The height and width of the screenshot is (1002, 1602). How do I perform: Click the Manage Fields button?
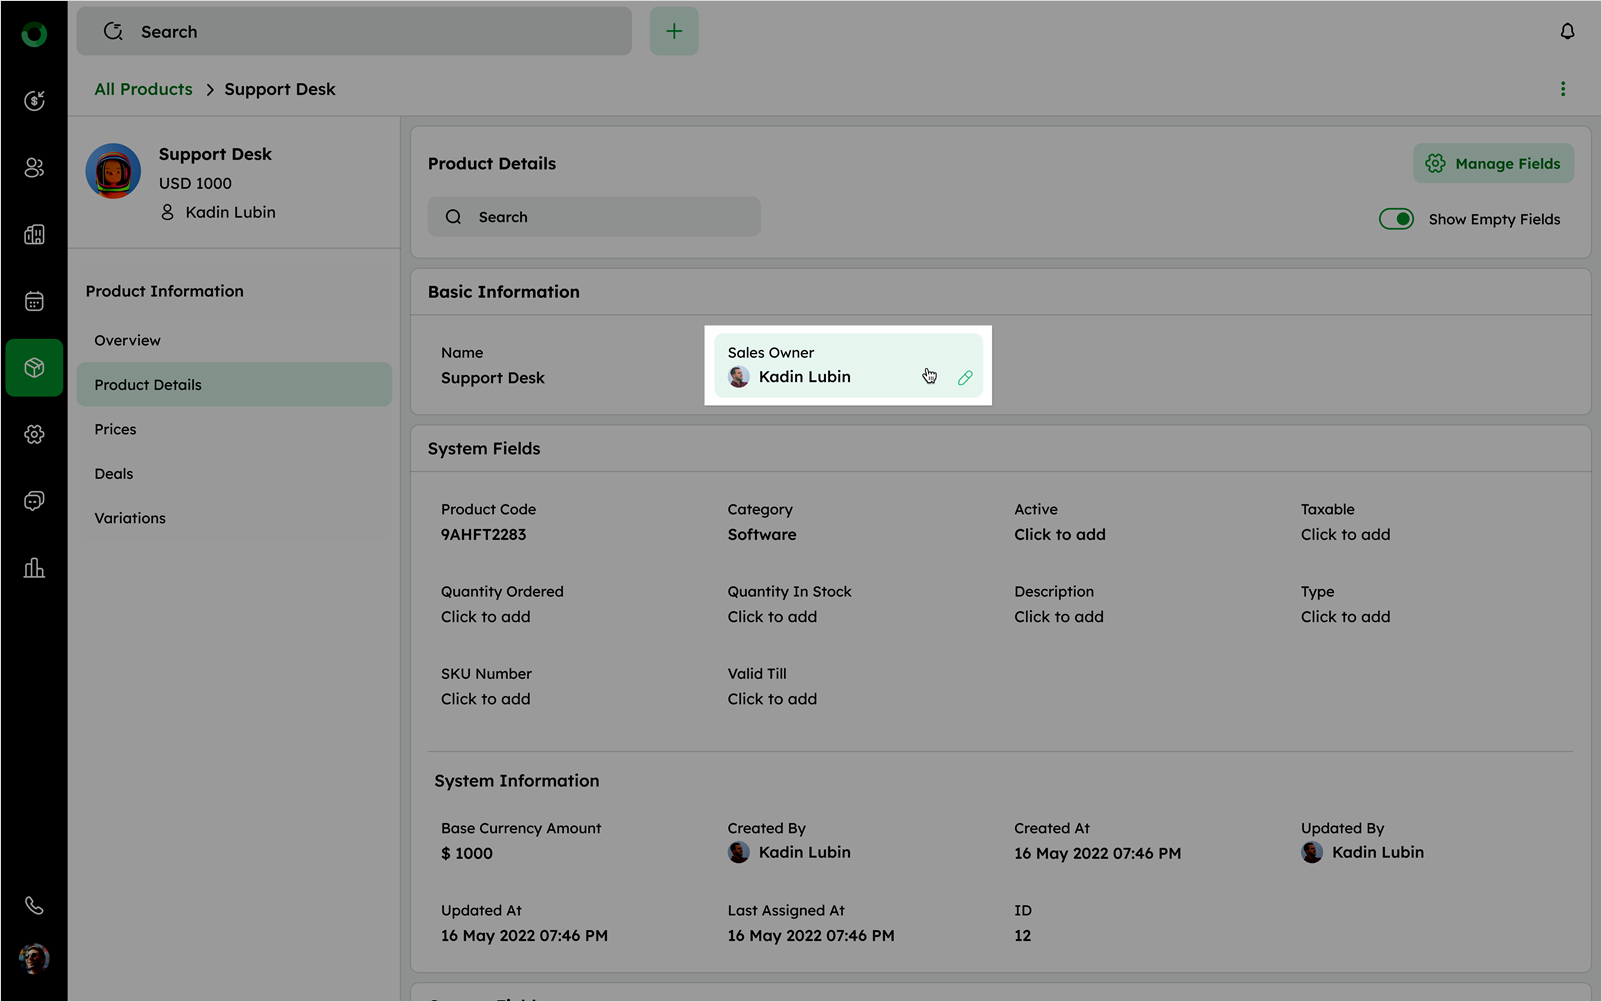point(1493,164)
